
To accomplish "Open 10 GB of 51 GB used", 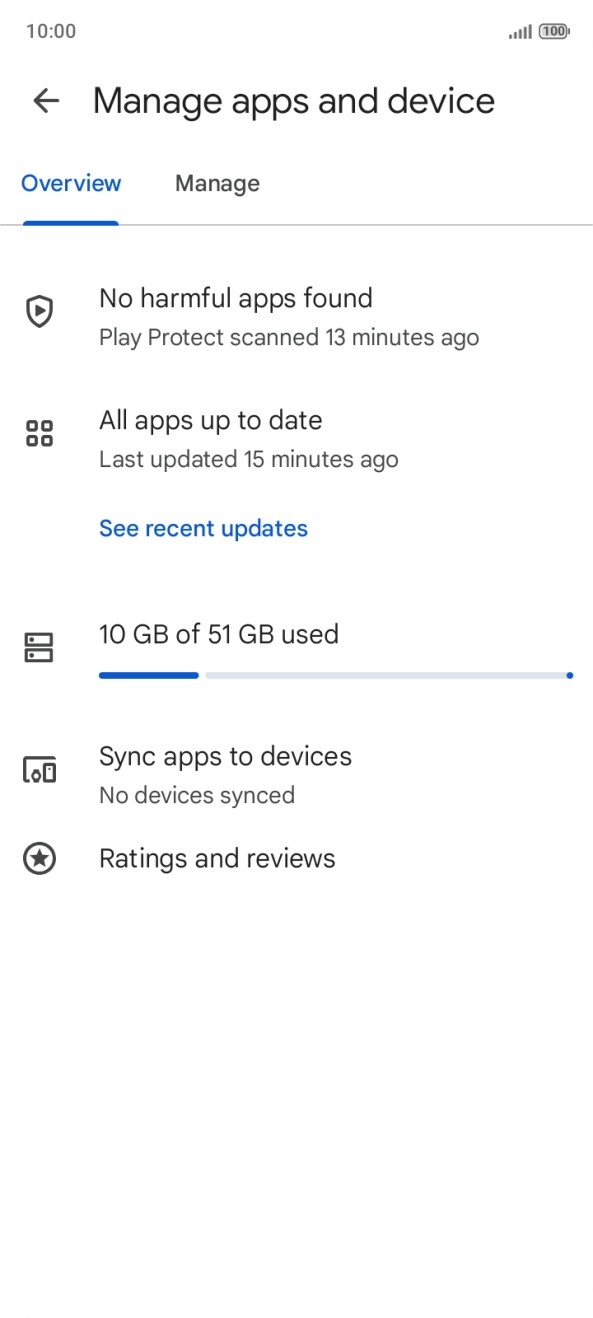I will coord(219,634).
